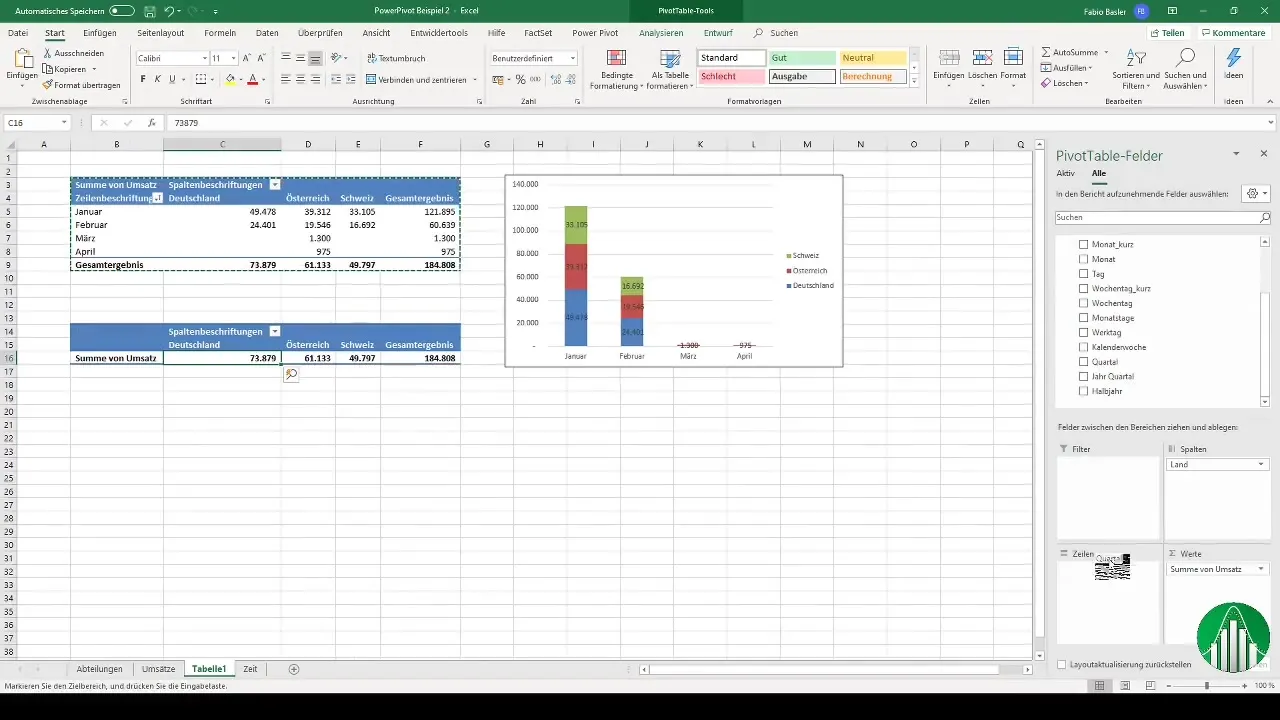Check the Kalenderwoche field checkbox
The height and width of the screenshot is (720, 1280).
1083,347
